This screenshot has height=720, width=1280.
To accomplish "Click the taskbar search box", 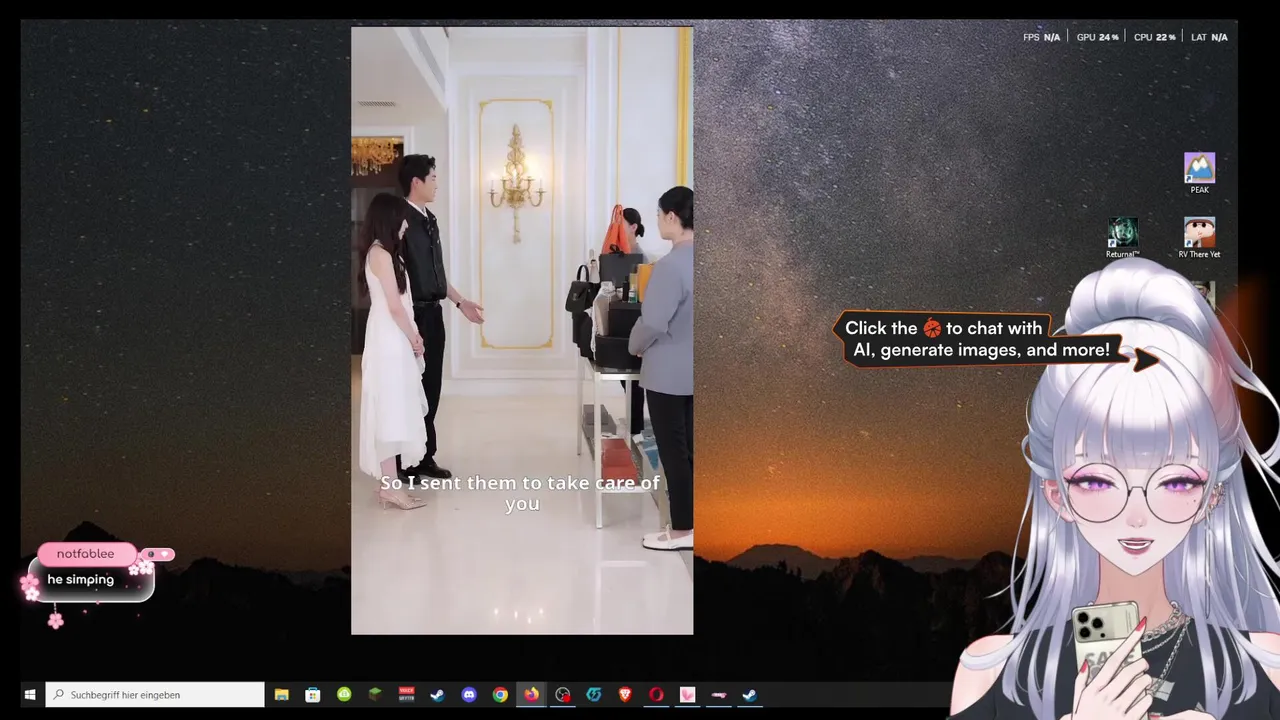I will 155,695.
